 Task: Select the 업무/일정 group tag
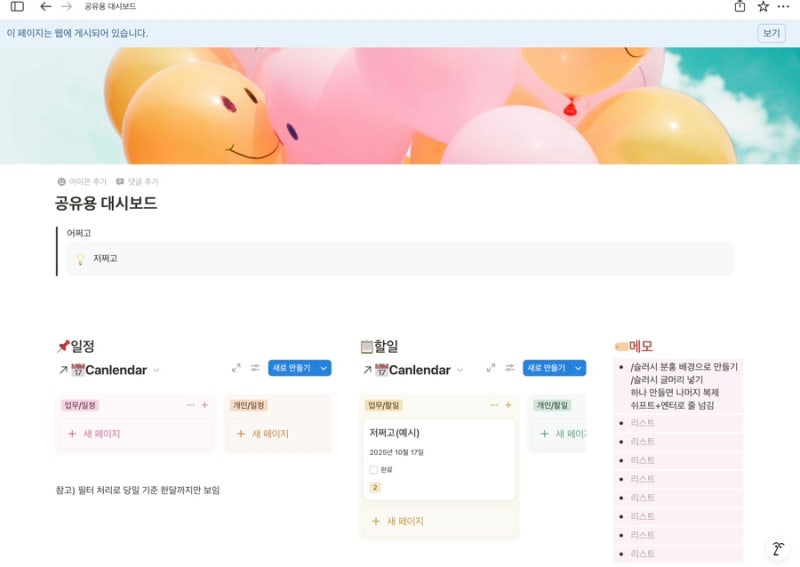tap(80, 405)
